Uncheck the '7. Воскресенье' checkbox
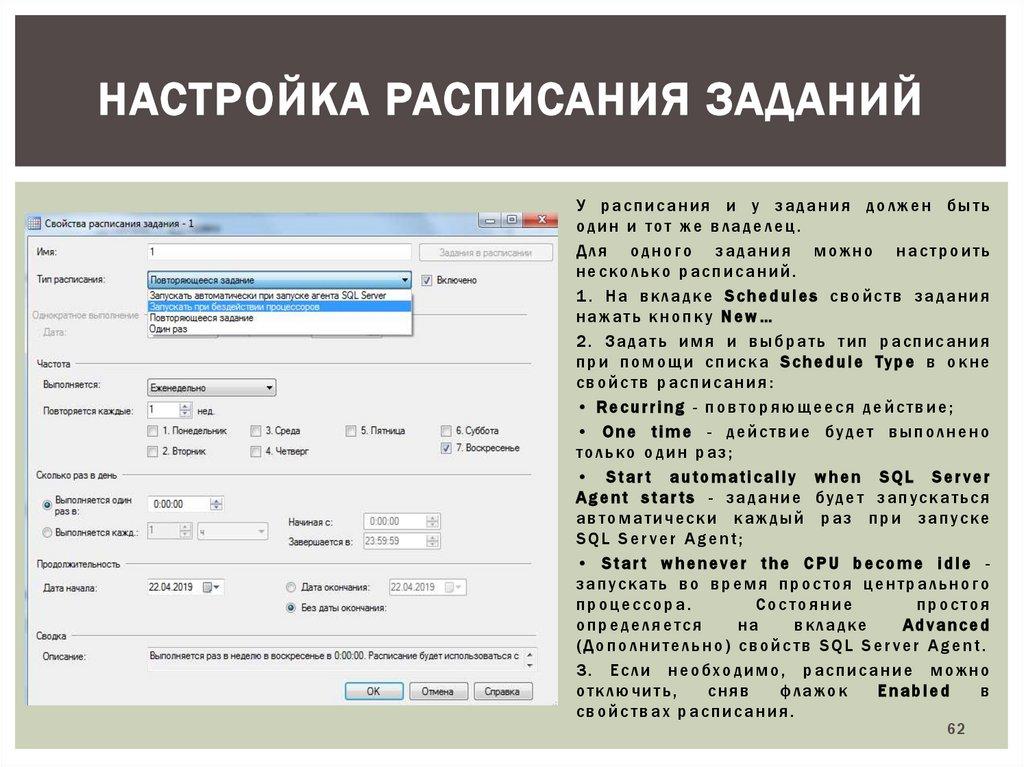Viewport: 1024px width, 767px height. tap(445, 449)
